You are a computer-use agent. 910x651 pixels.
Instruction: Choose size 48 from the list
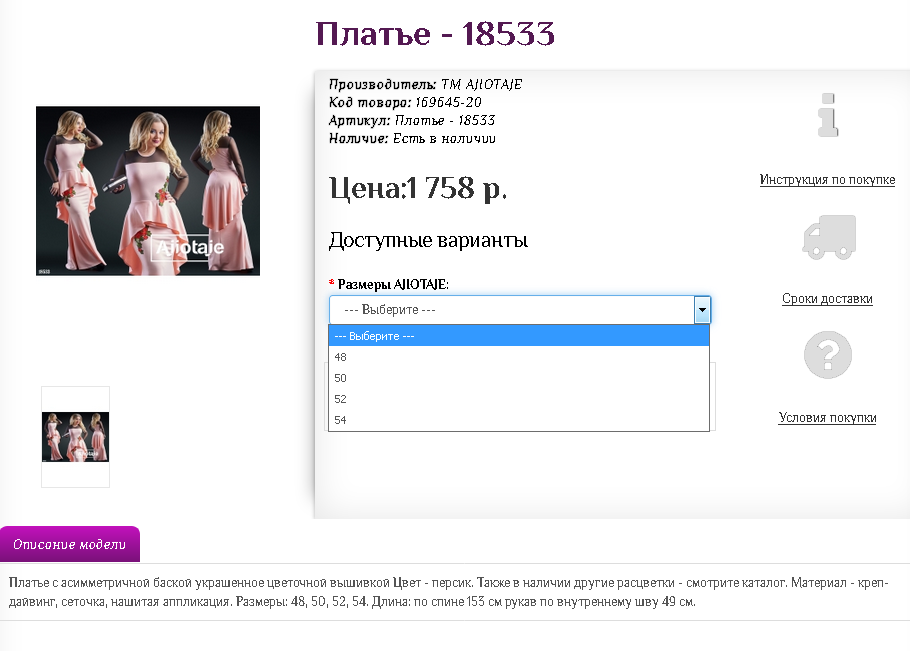click(x=519, y=357)
